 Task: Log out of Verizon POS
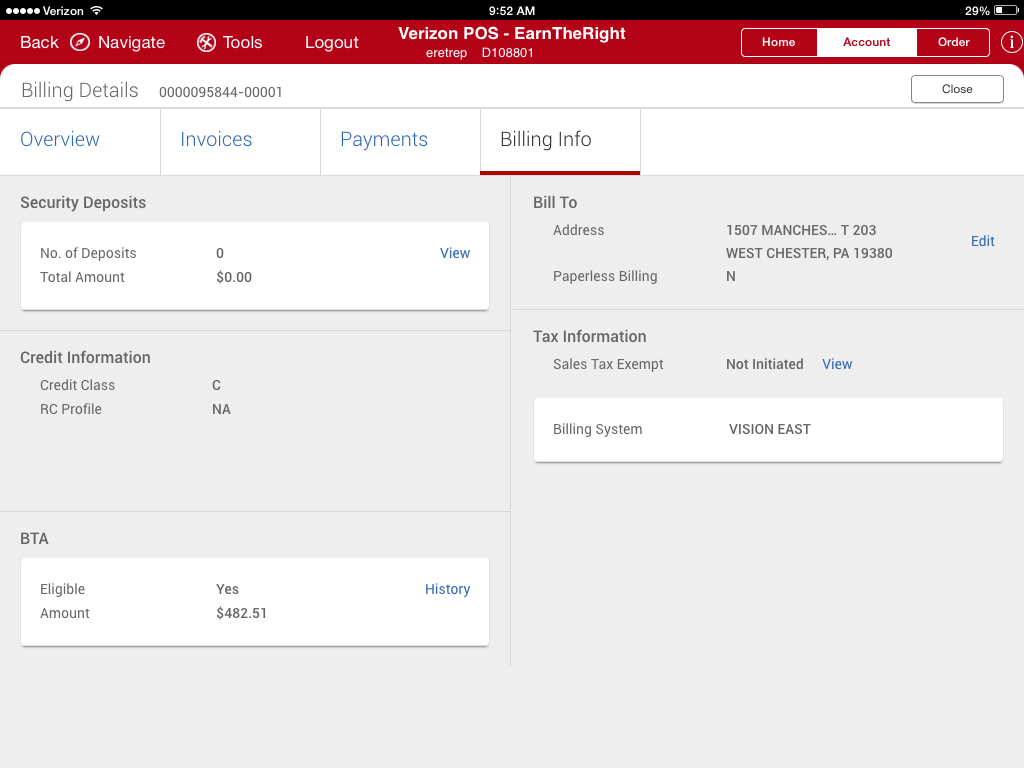(332, 42)
